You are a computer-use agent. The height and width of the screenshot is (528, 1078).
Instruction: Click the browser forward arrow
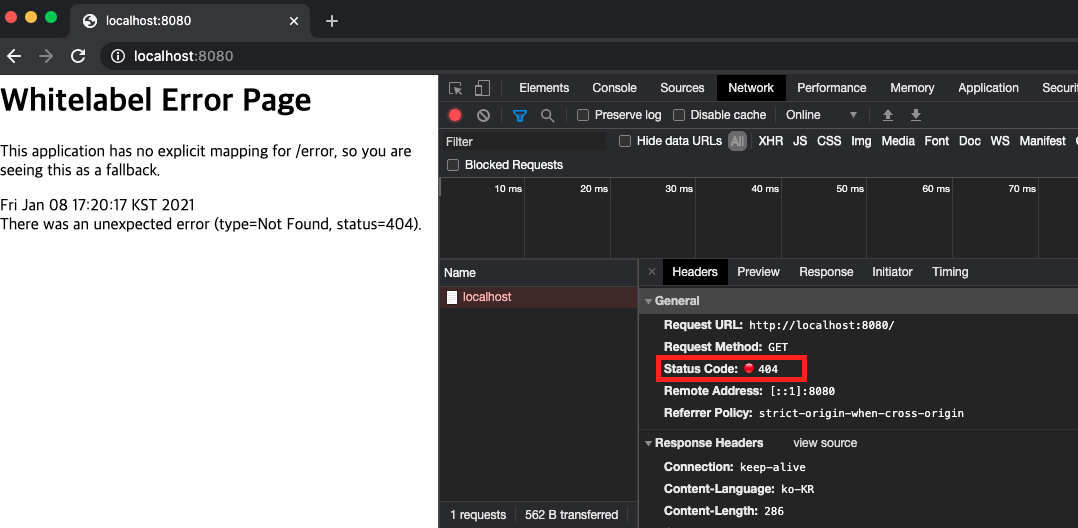click(x=46, y=56)
